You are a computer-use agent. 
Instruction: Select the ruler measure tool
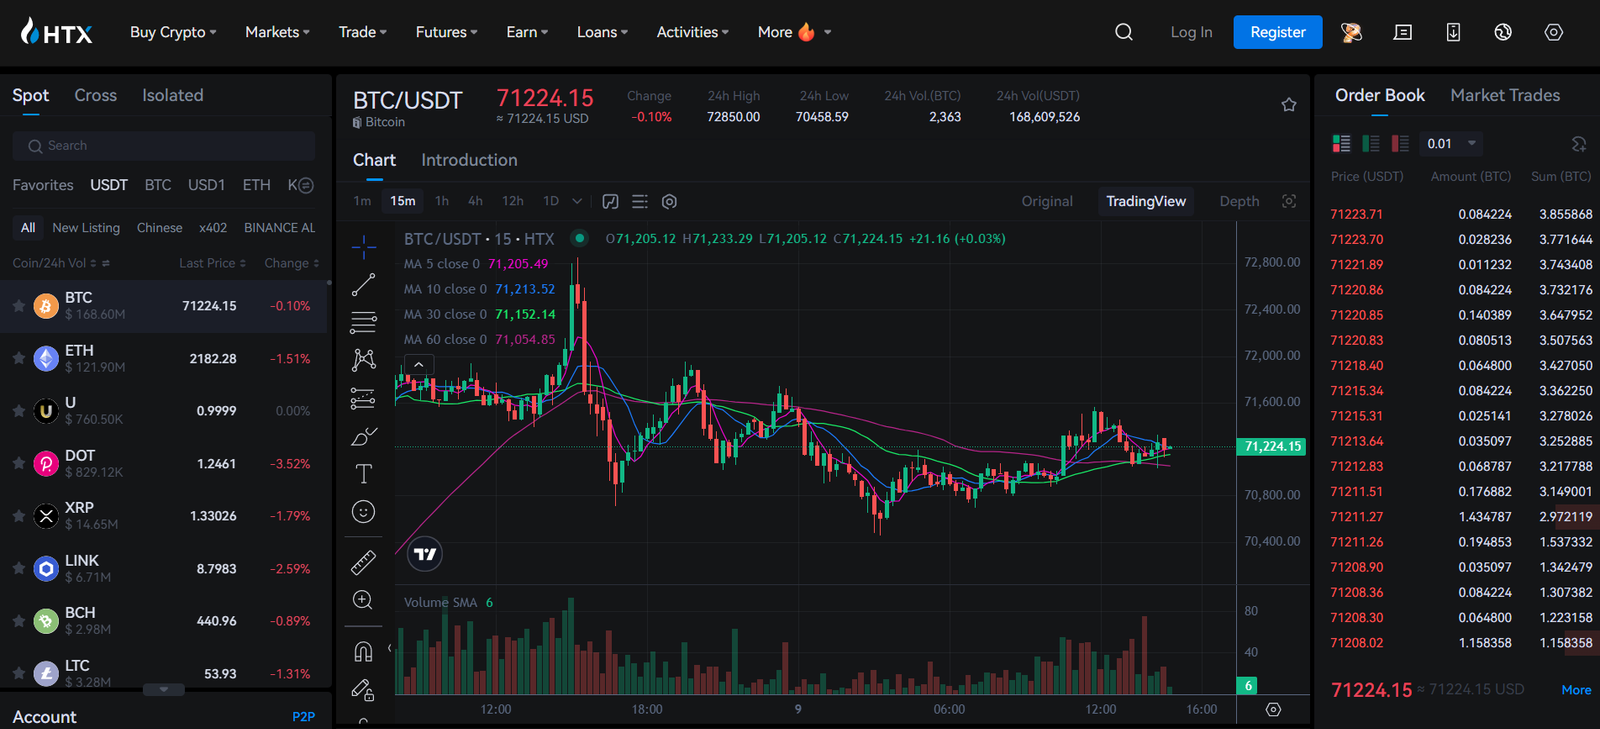[364, 562]
